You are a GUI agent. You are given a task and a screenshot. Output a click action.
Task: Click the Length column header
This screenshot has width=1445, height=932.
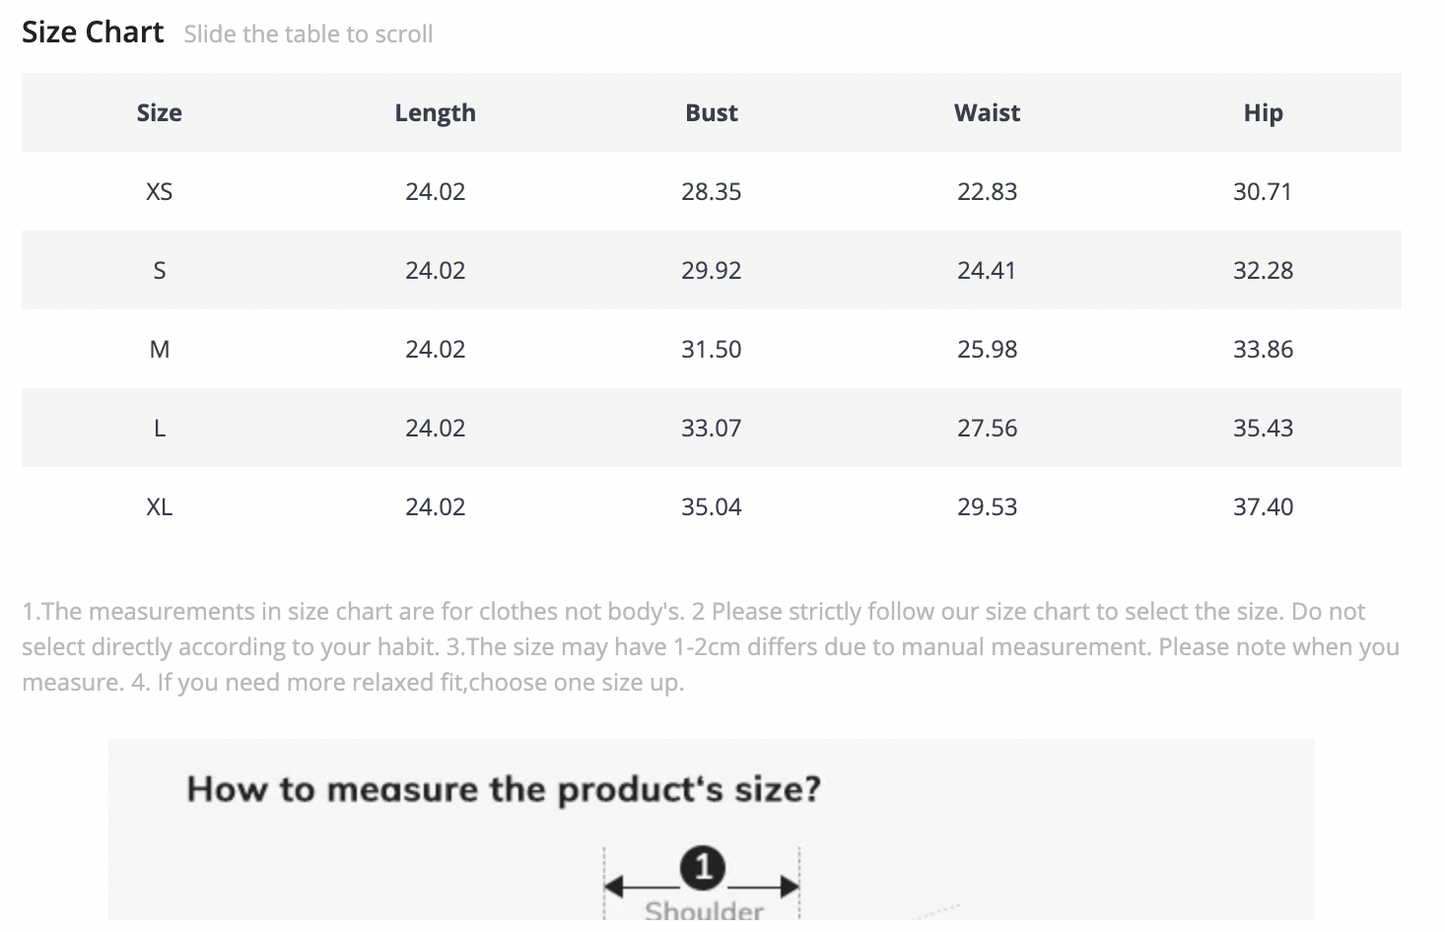click(x=435, y=113)
